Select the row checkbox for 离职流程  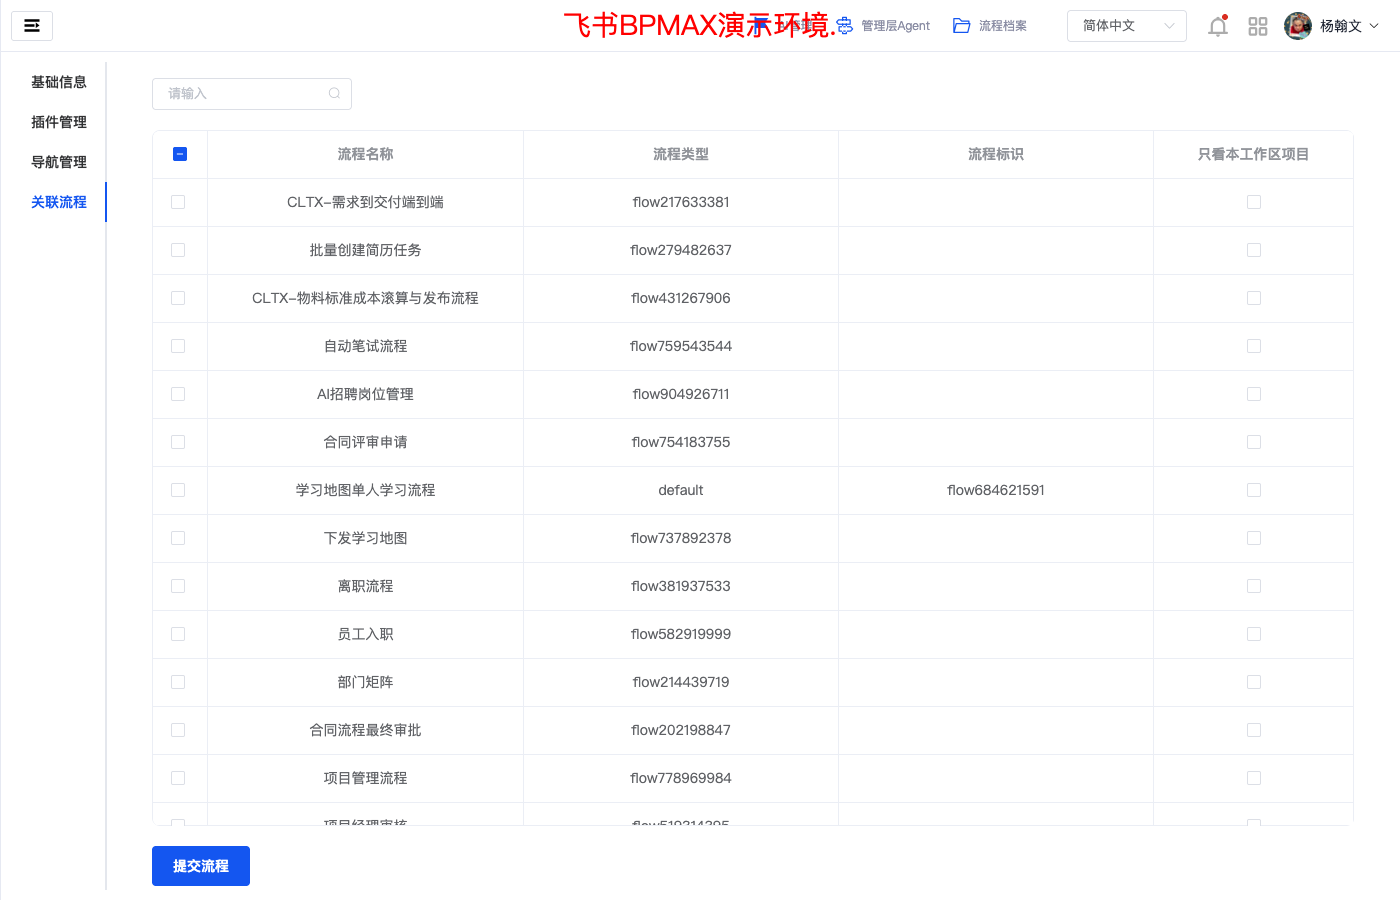[x=178, y=586]
